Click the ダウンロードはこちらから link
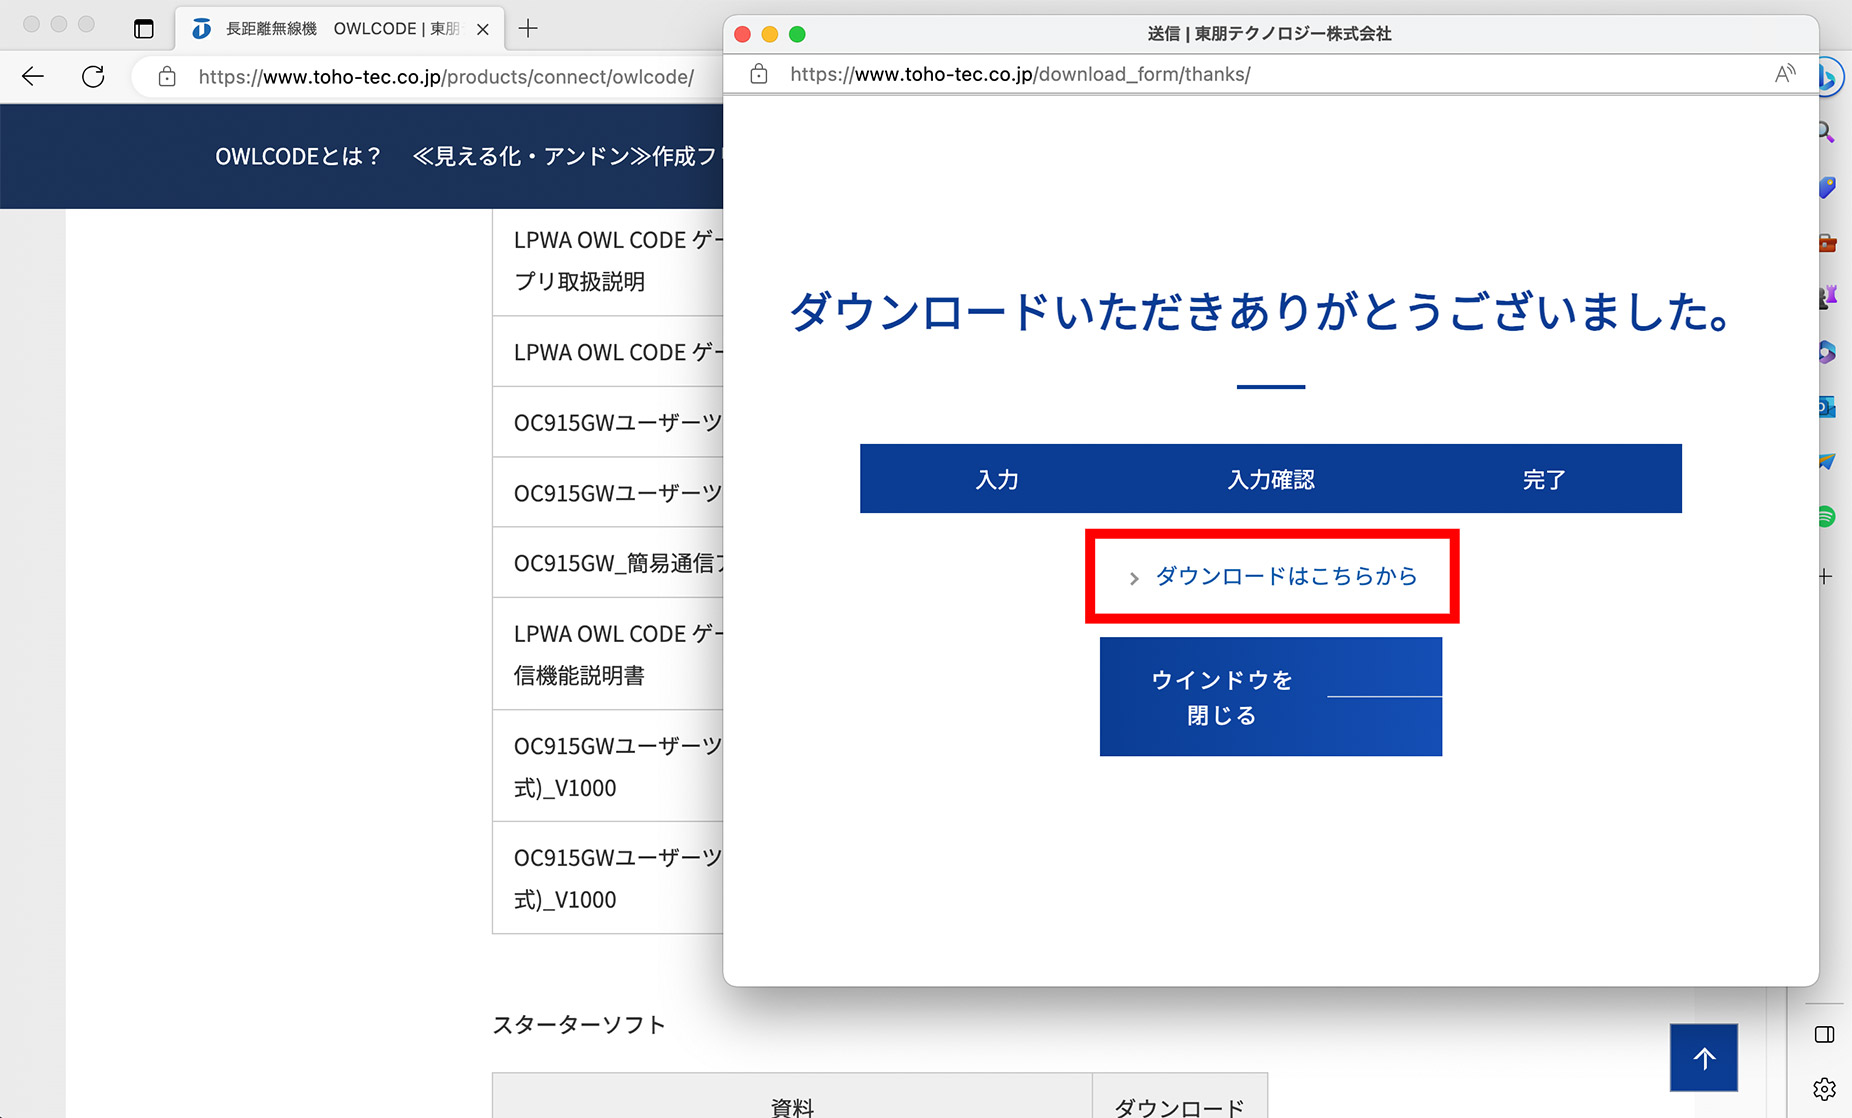Image resolution: width=1852 pixels, height=1118 pixels. [1285, 577]
